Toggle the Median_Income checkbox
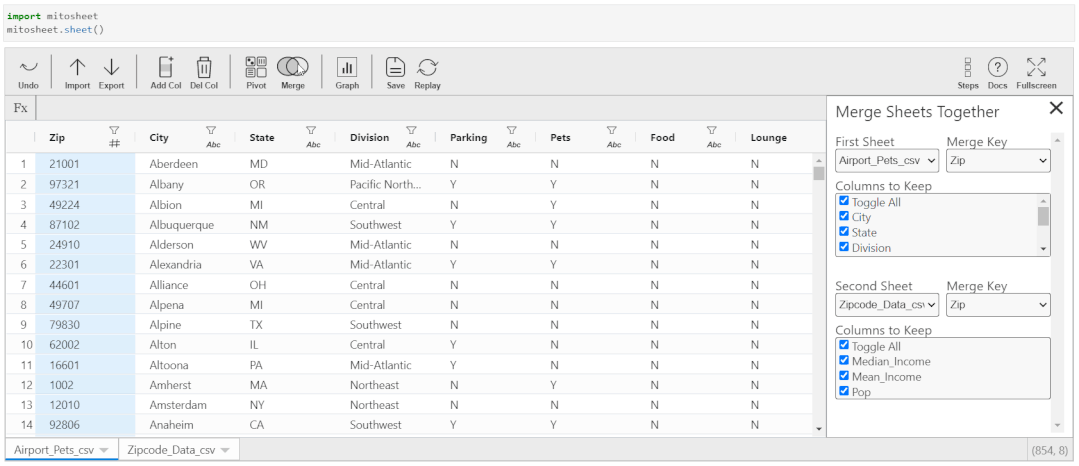 (844, 361)
